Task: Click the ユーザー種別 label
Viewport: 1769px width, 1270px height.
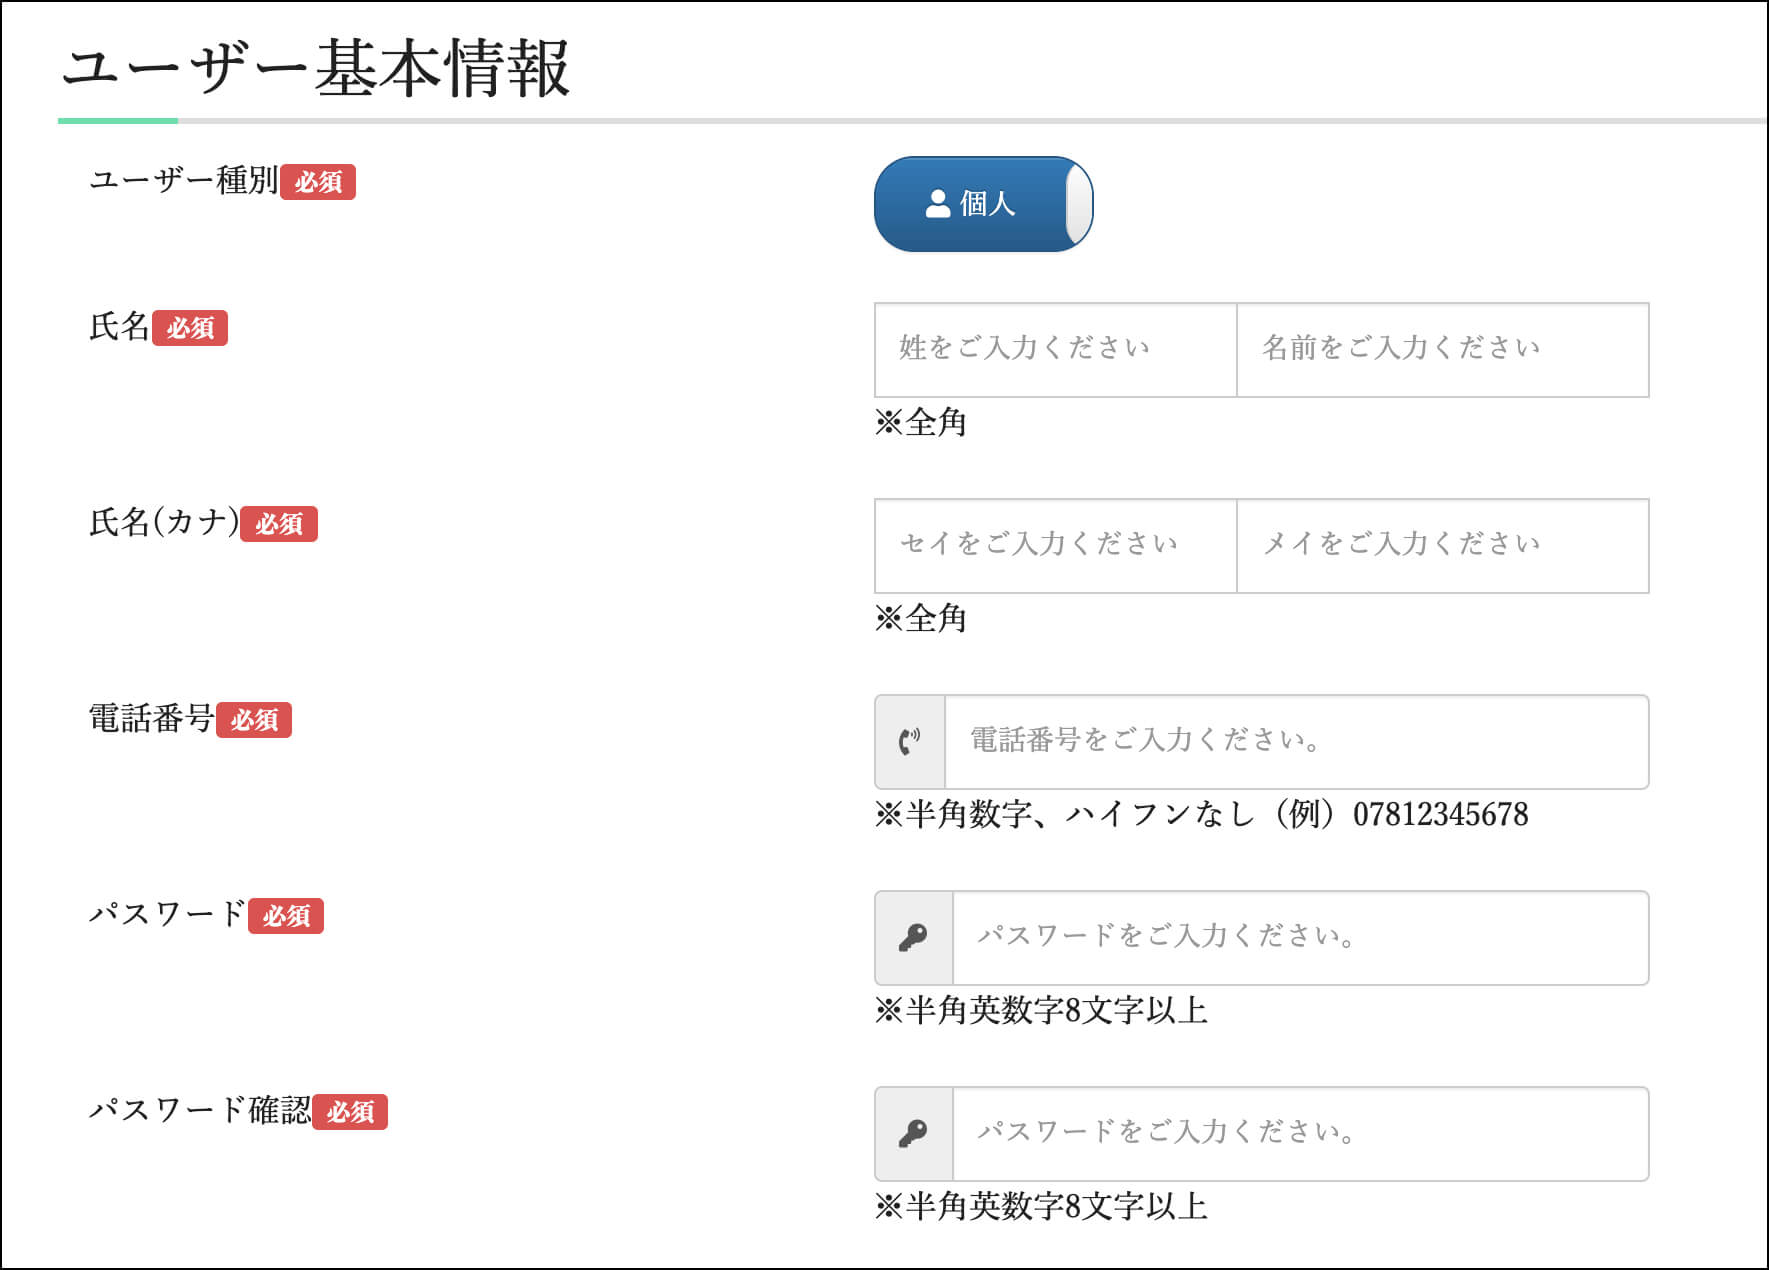Action: pyautogui.click(x=183, y=180)
